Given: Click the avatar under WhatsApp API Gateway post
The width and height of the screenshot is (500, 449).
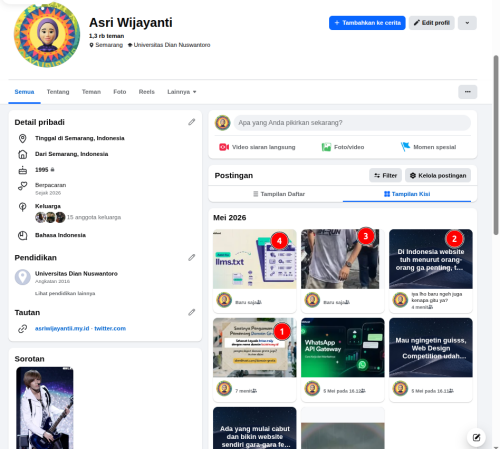Looking at the screenshot, I should (312, 389).
